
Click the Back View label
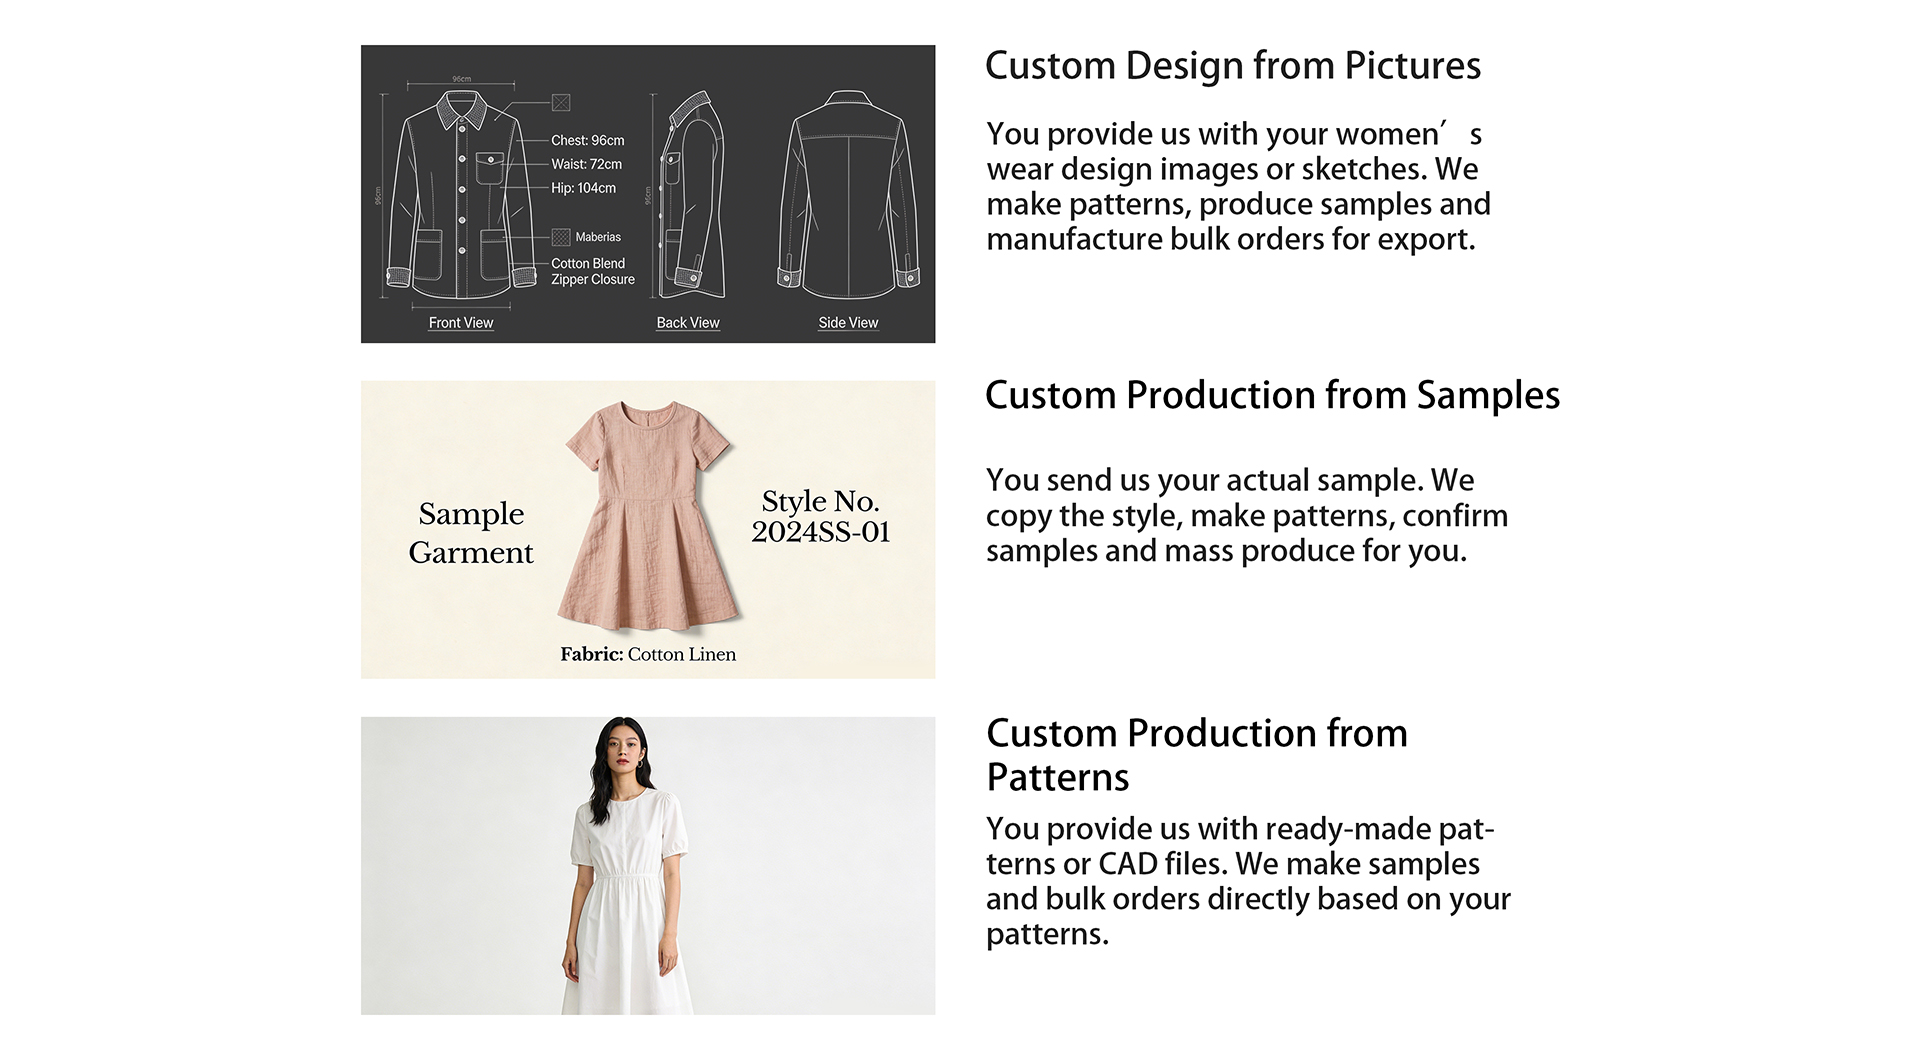pos(688,323)
